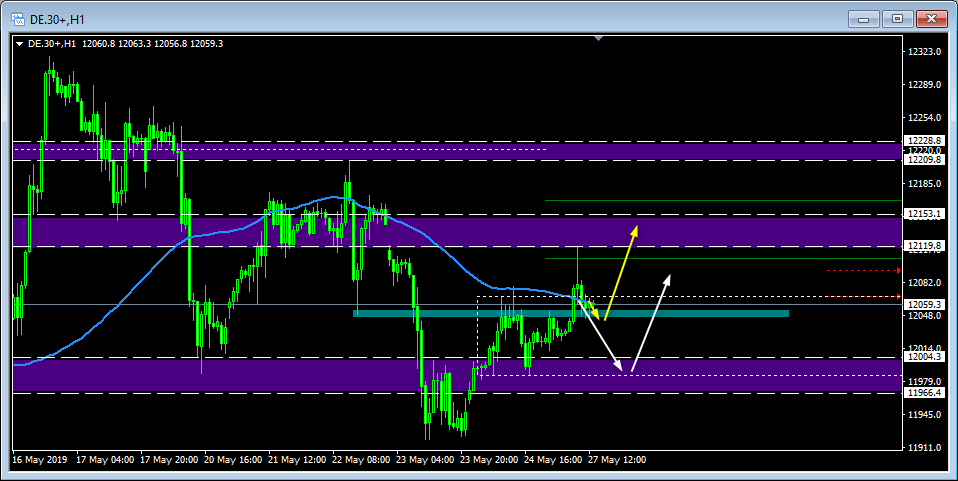Viewport: 958px width, 481px height.
Task: Click the 12153.1 price level label
Action: tap(923, 214)
